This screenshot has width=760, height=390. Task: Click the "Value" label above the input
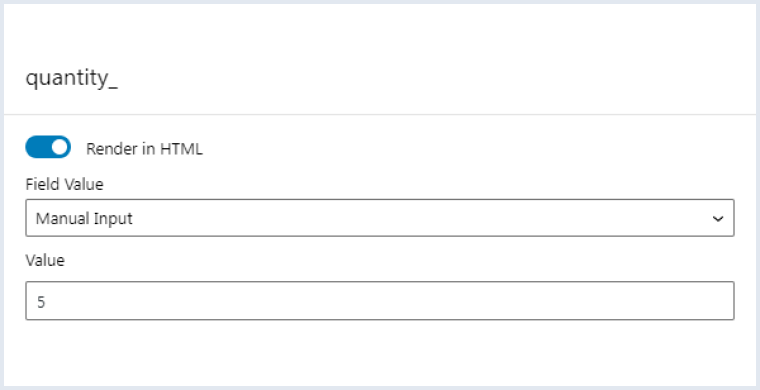(x=45, y=261)
